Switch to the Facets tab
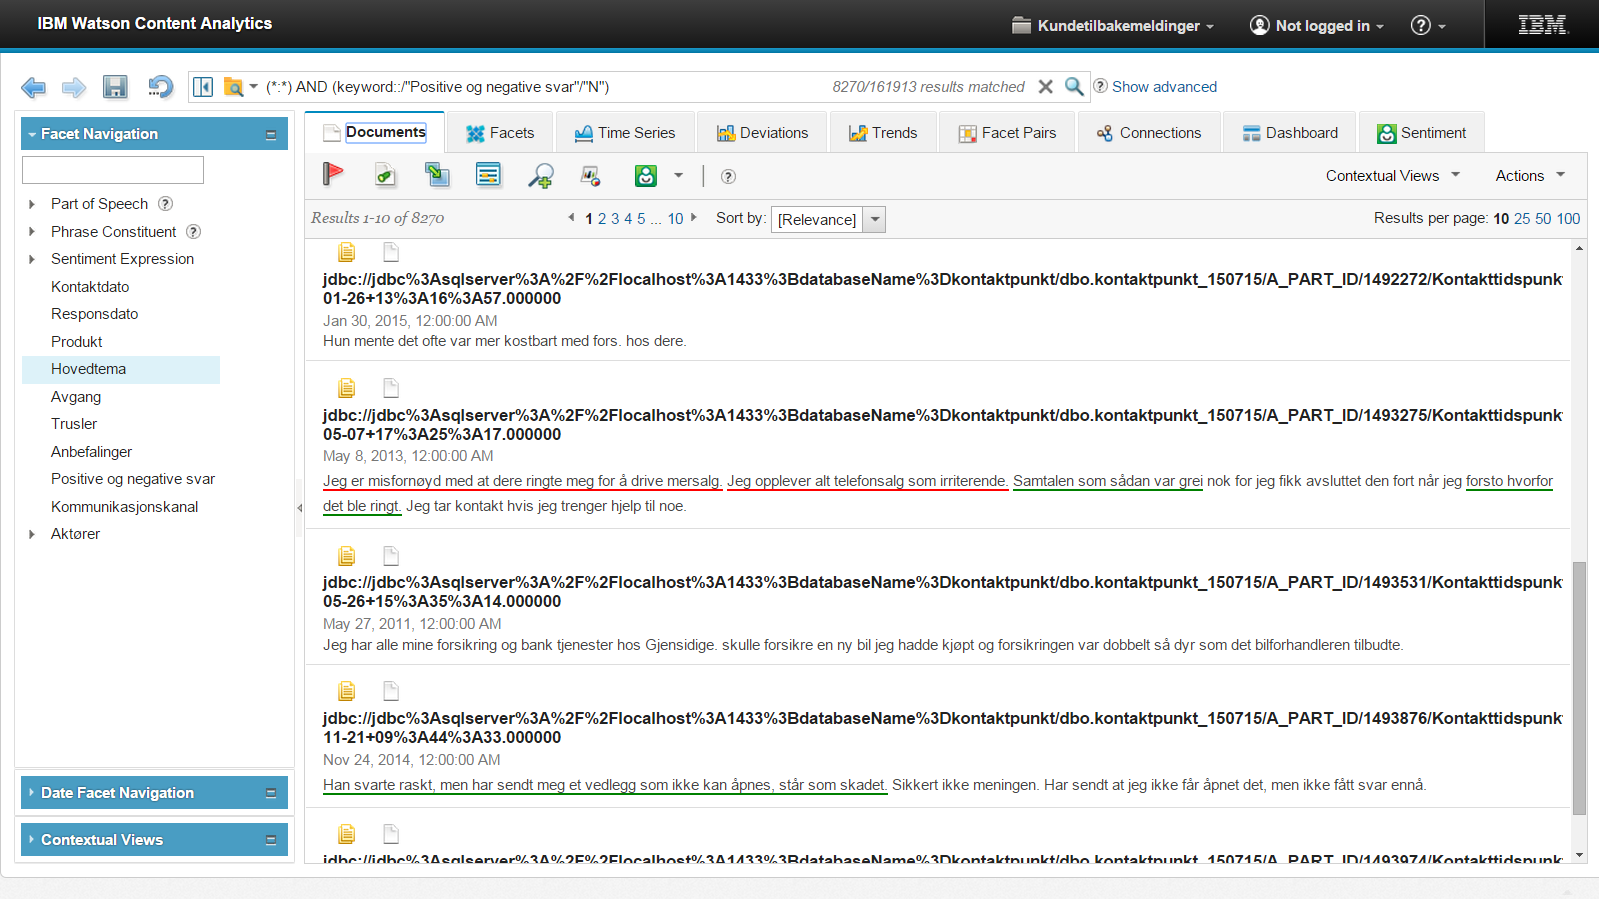The width and height of the screenshot is (1599, 899). click(500, 133)
